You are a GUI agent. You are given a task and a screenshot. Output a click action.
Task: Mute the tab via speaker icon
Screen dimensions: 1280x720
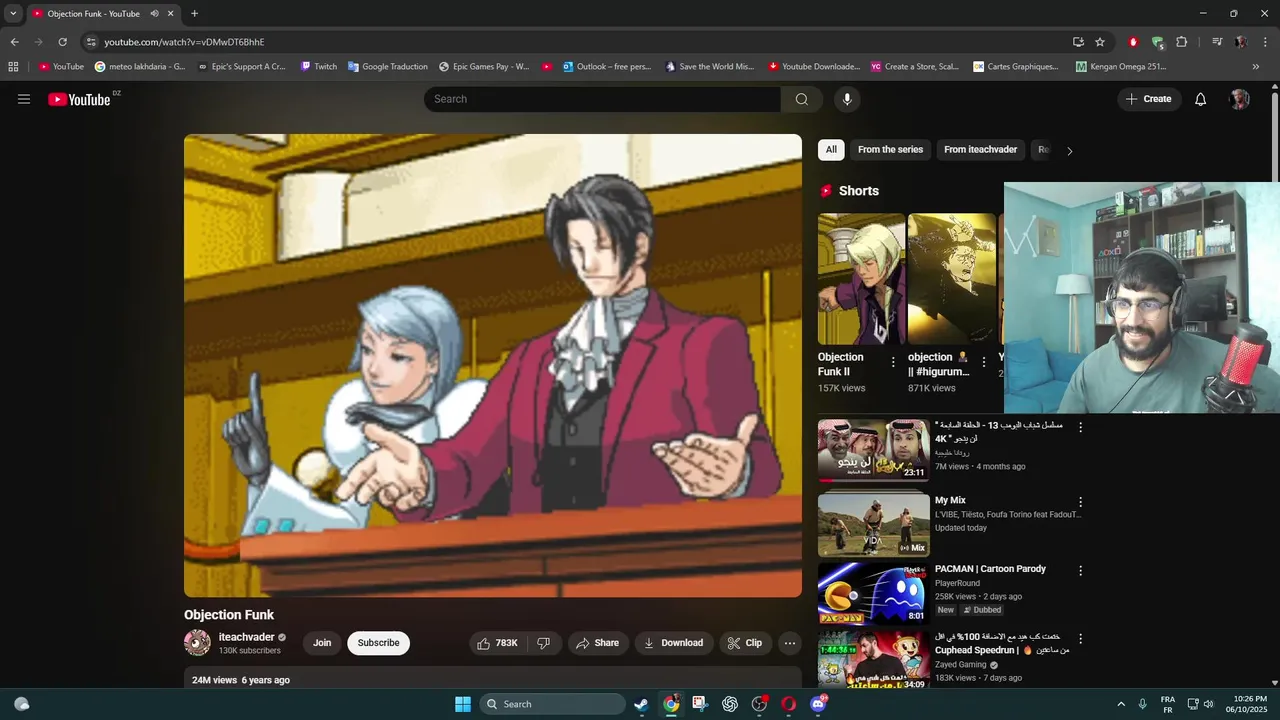(154, 14)
